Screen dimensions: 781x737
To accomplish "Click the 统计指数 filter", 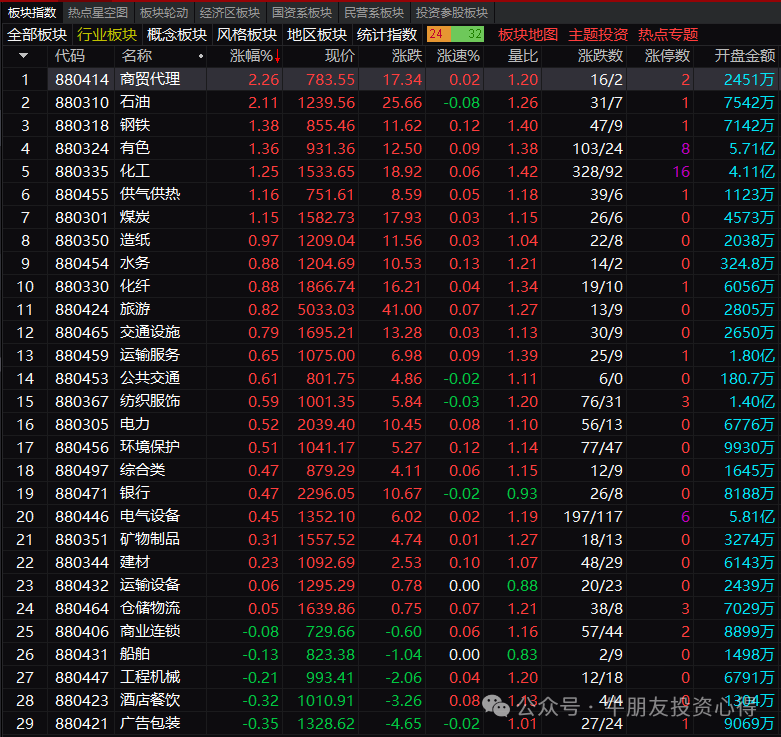I will pos(387,34).
